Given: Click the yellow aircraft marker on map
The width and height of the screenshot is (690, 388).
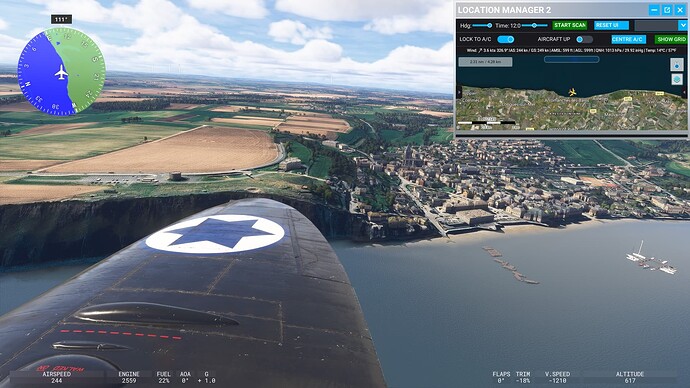Looking at the screenshot, I should pos(572,92).
